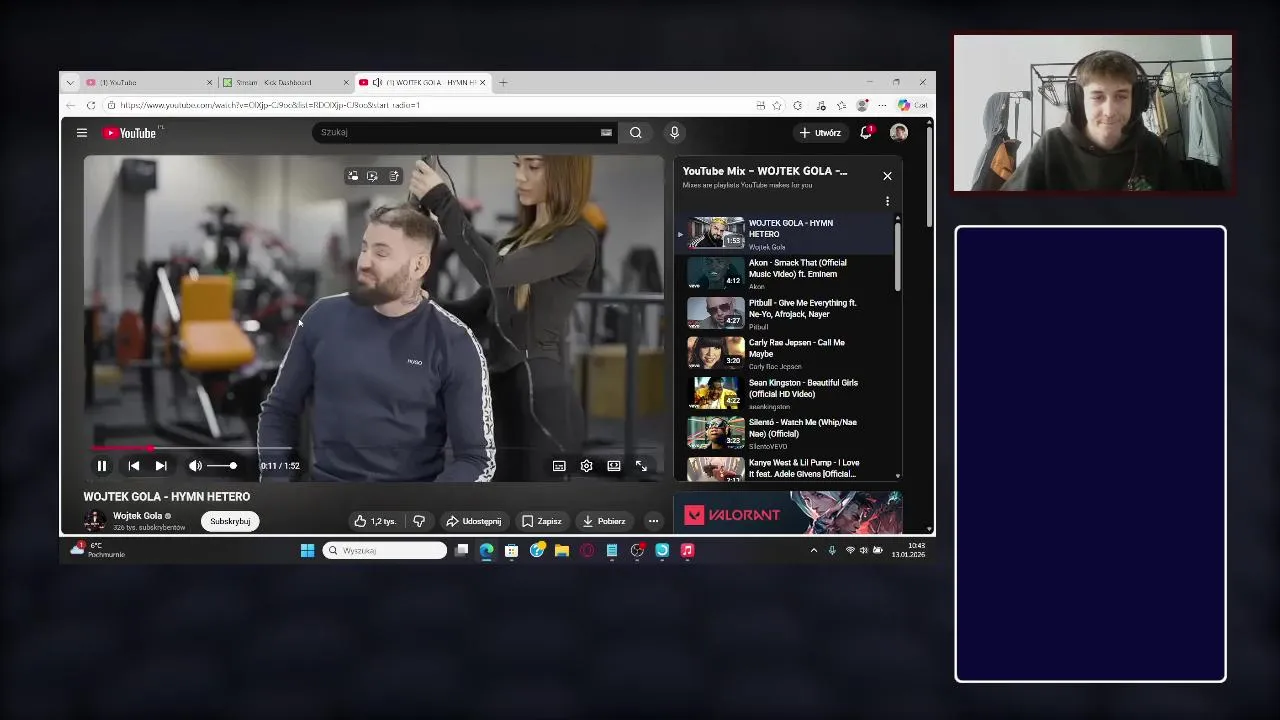Switch to the first YouTube browser tab
The image size is (1280, 720).
[x=148, y=82]
